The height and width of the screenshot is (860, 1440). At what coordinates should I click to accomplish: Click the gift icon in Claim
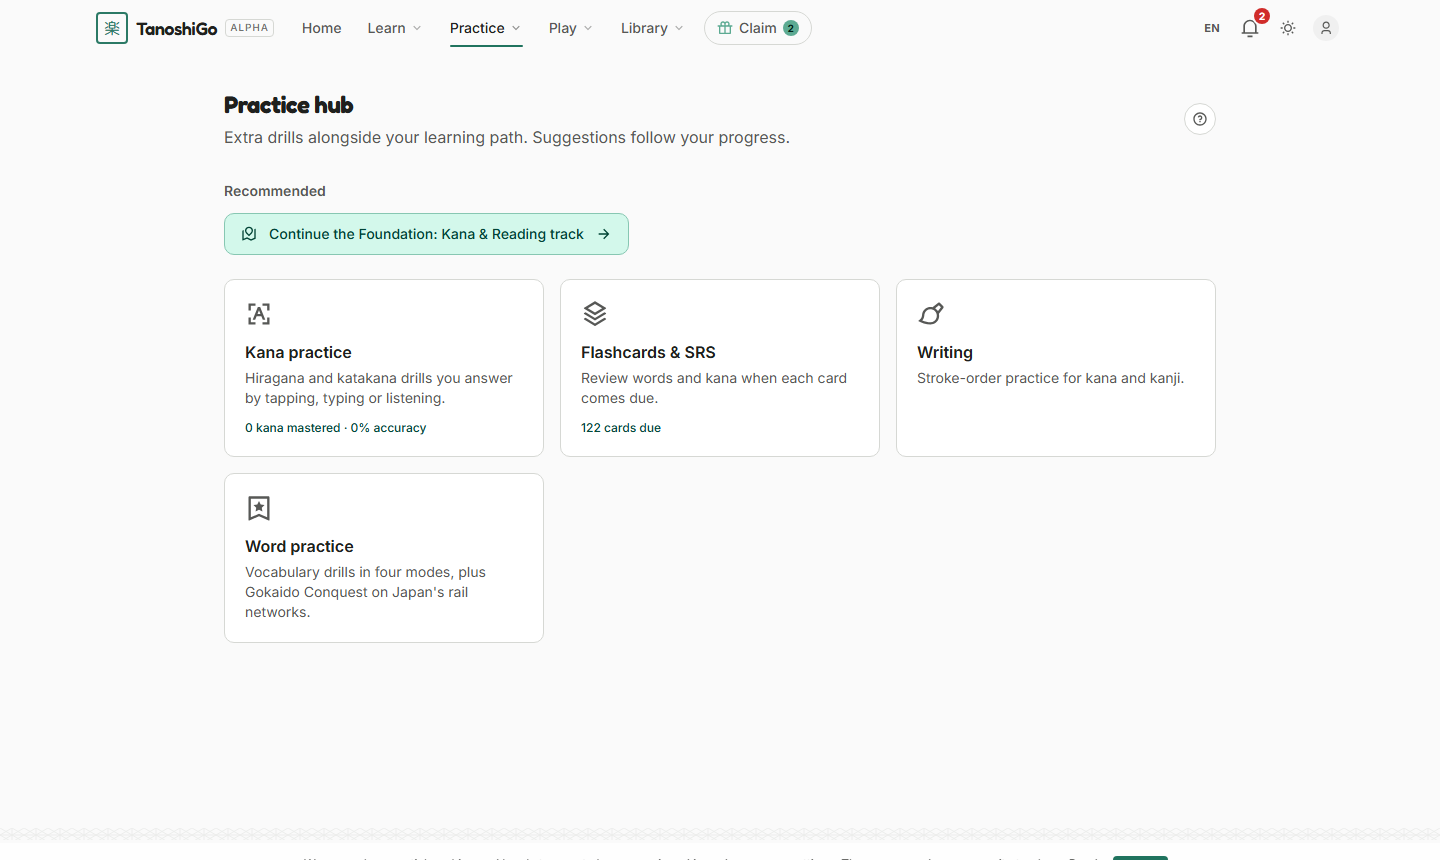725,28
